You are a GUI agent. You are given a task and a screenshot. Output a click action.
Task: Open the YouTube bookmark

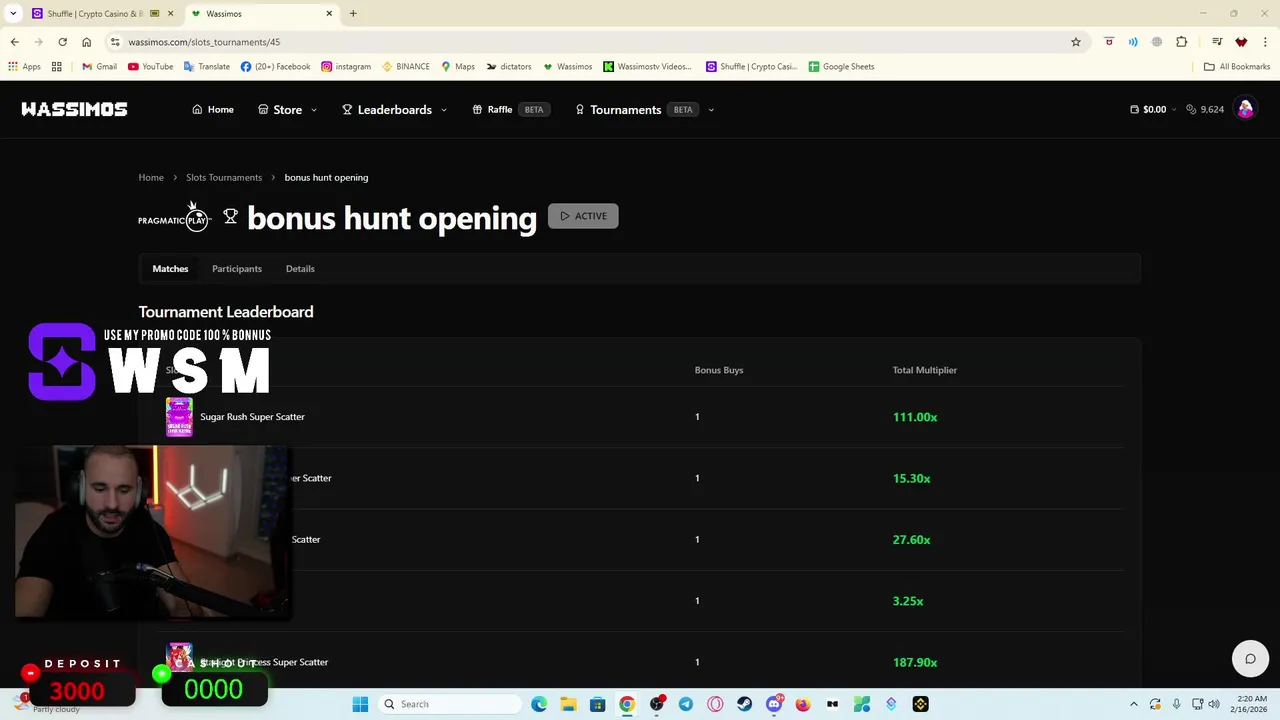(x=150, y=67)
